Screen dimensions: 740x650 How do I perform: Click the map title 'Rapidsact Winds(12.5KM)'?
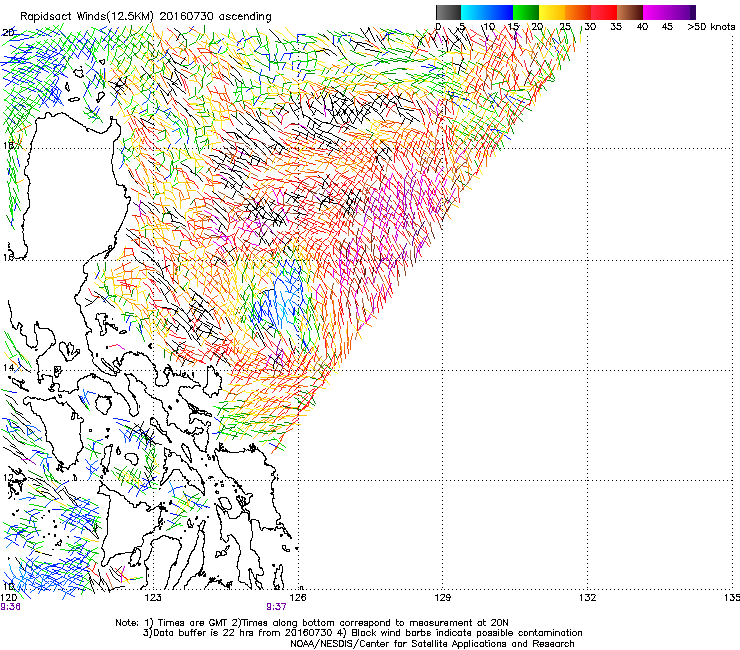87,17
